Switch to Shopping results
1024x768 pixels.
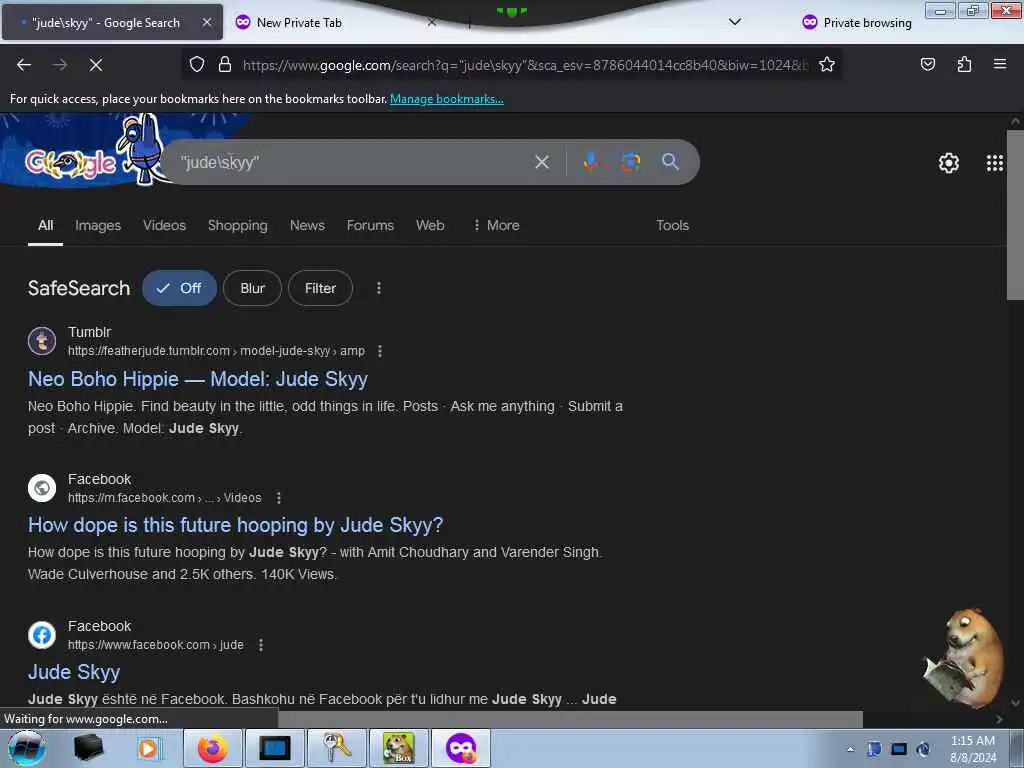click(238, 225)
